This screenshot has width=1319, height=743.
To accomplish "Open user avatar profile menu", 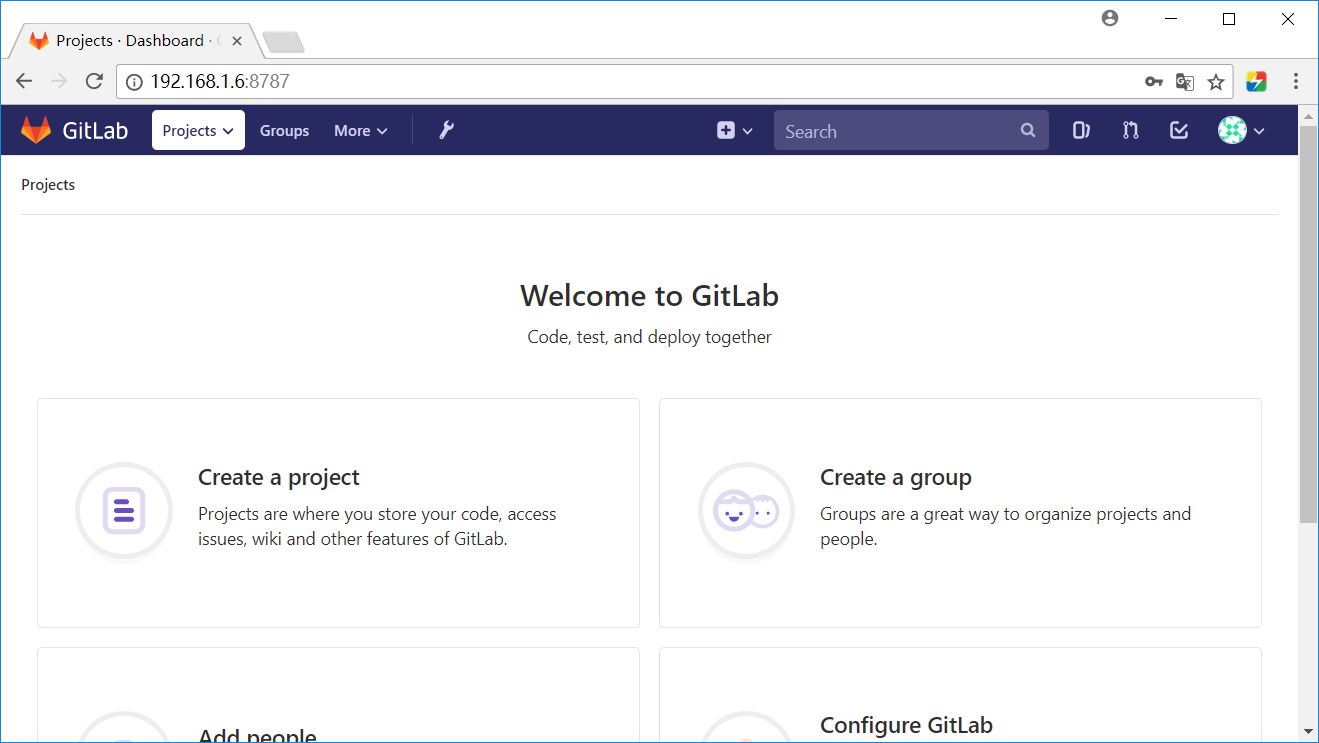I will click(x=1241, y=130).
